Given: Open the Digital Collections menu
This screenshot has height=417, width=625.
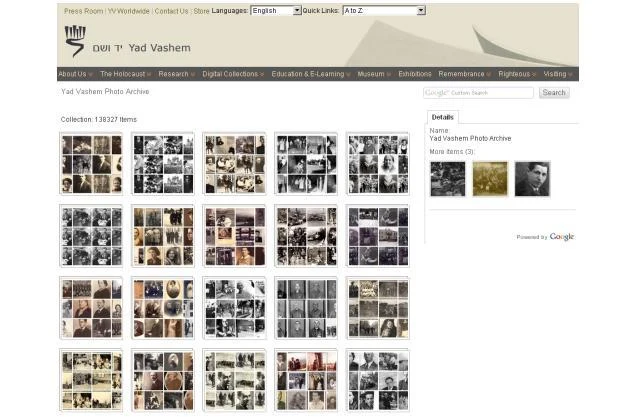Looking at the screenshot, I should click(233, 74).
